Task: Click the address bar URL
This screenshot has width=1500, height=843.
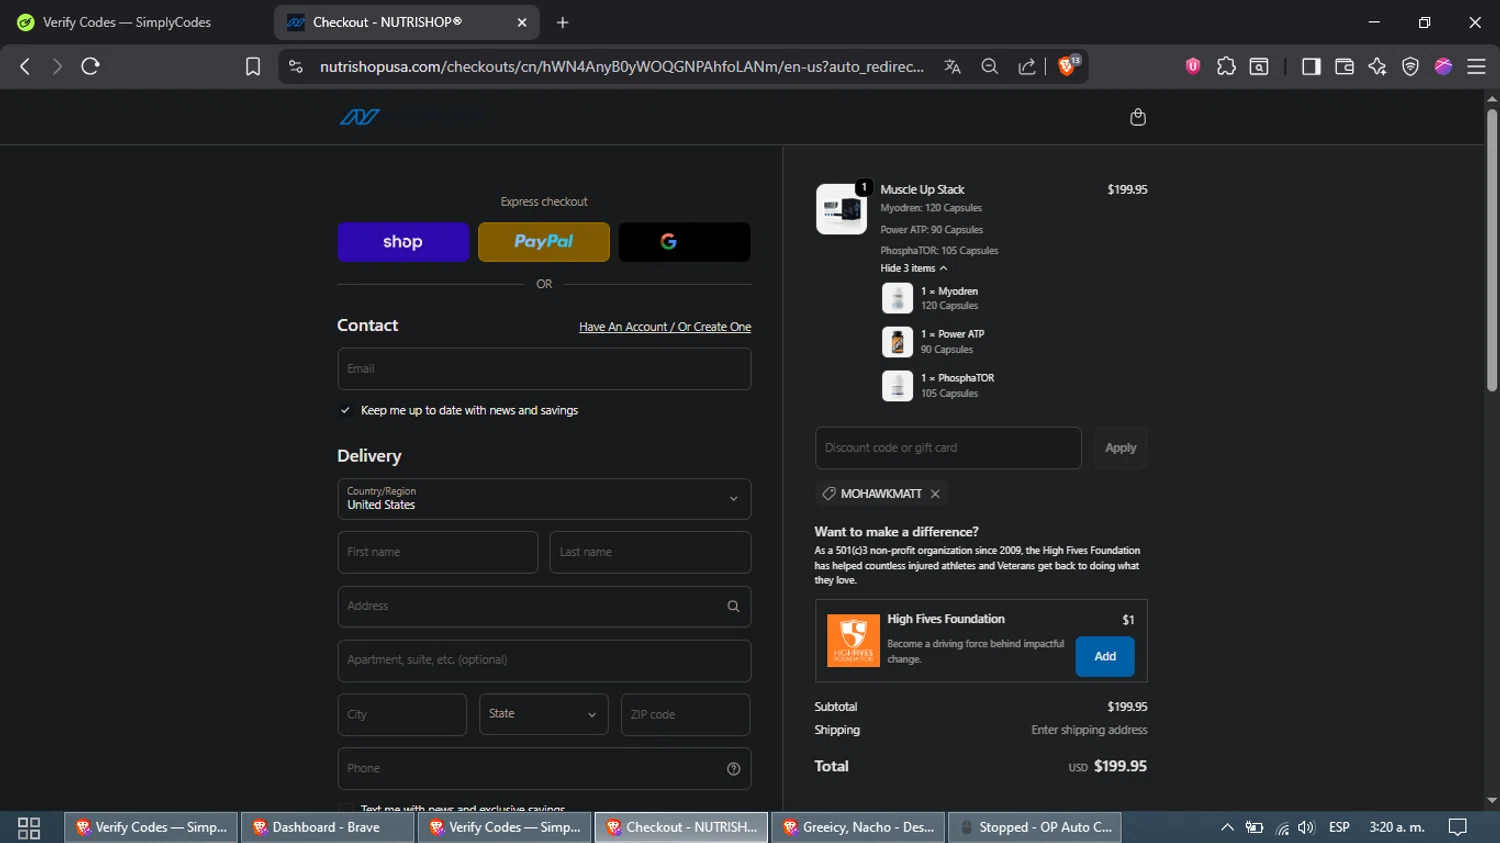Action: coord(621,66)
